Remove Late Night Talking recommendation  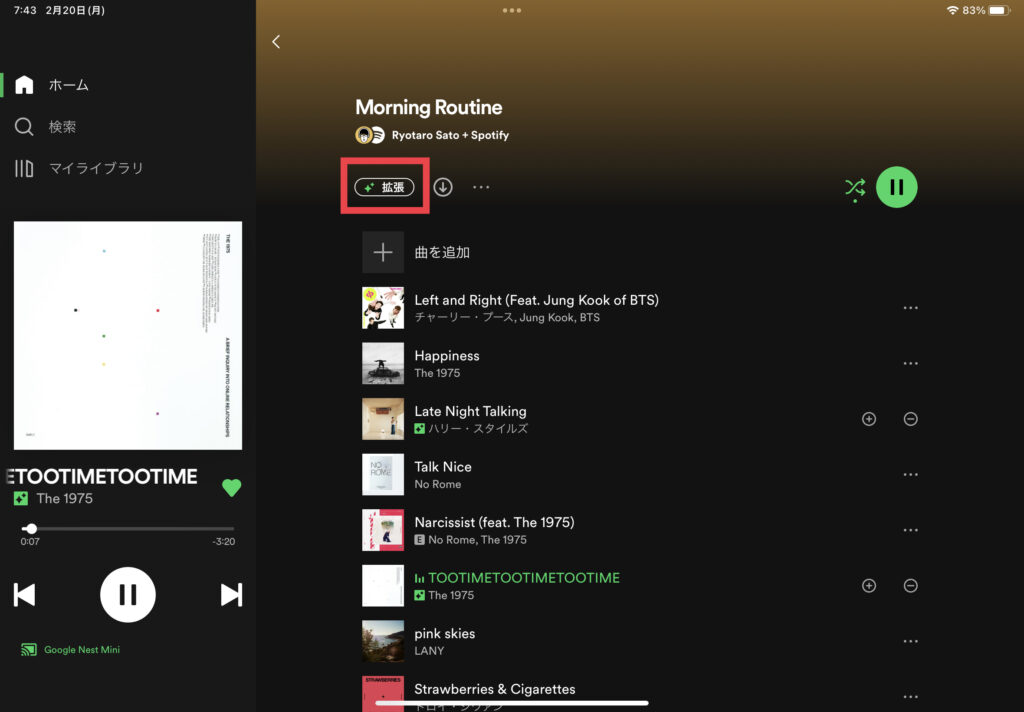tap(910, 419)
